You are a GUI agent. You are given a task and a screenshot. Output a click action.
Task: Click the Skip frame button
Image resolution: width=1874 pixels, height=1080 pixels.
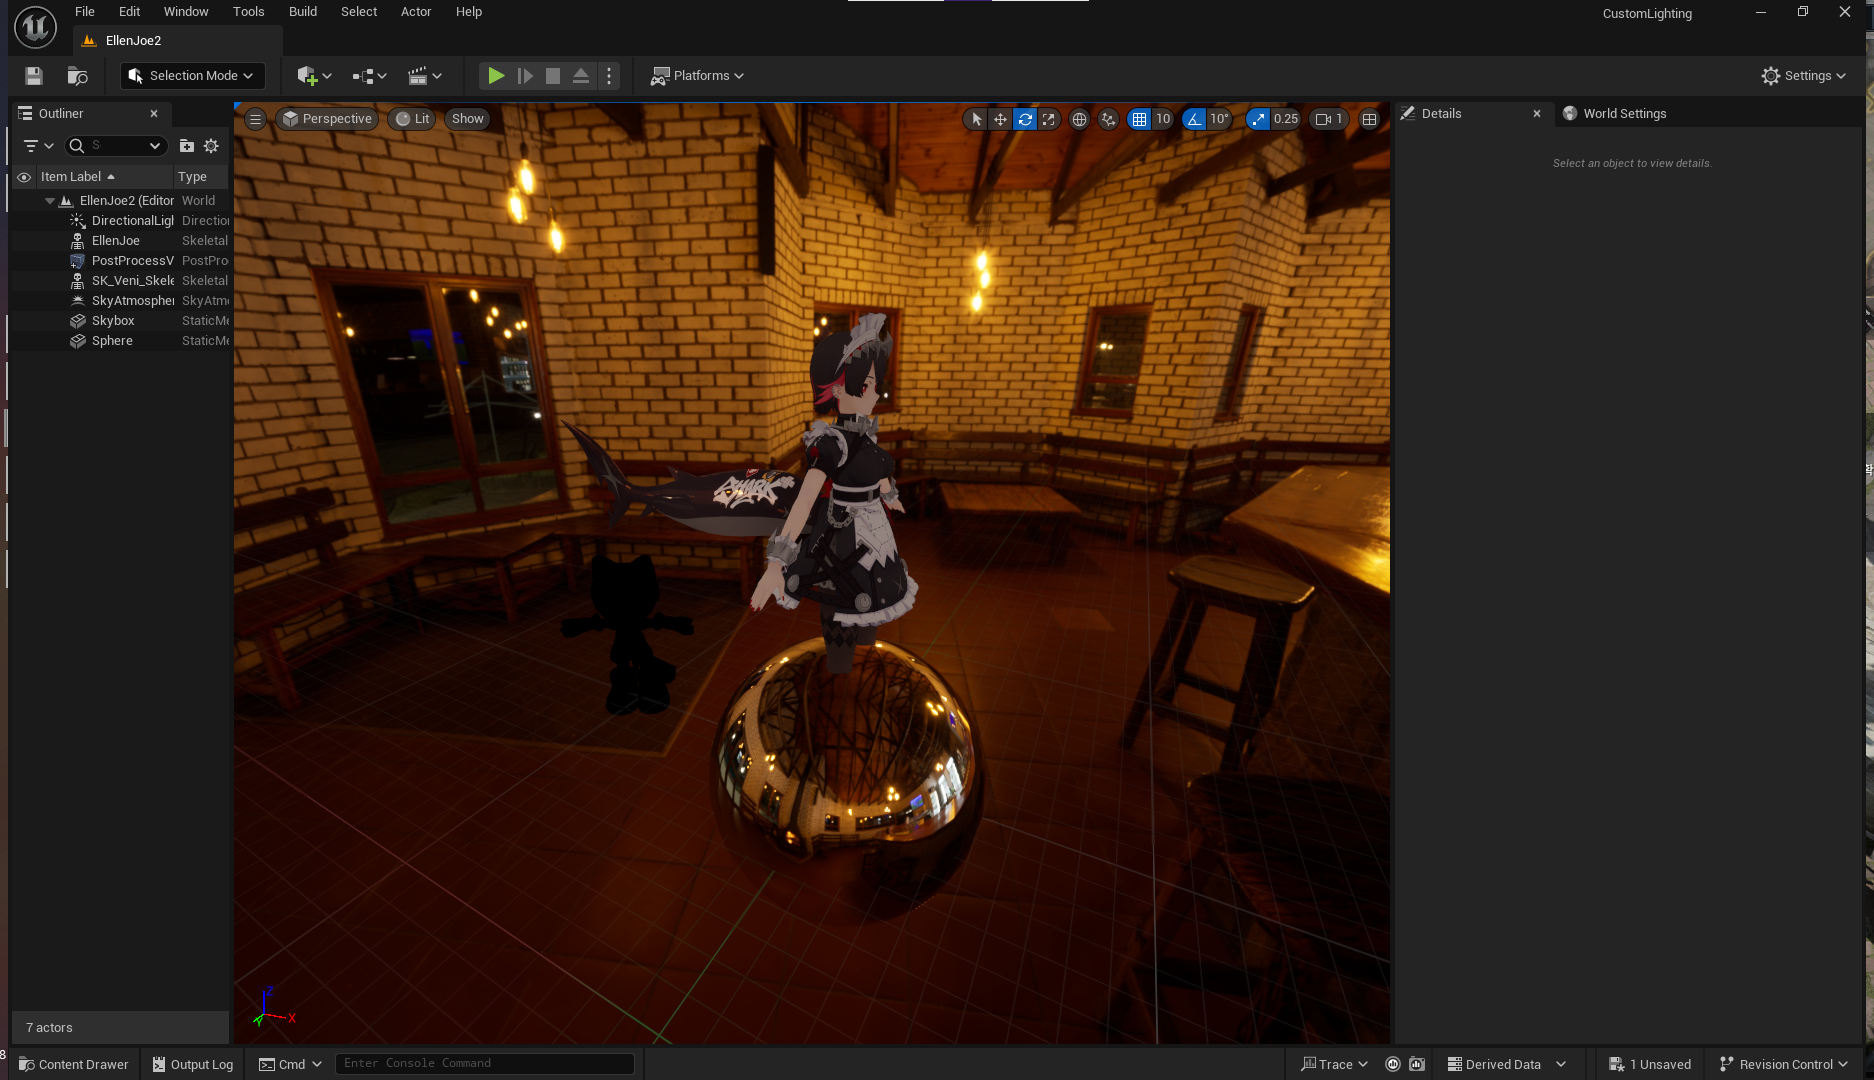tap(525, 76)
